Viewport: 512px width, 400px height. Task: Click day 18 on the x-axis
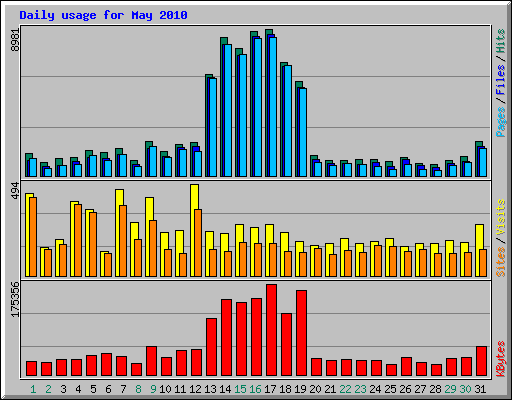click(285, 389)
